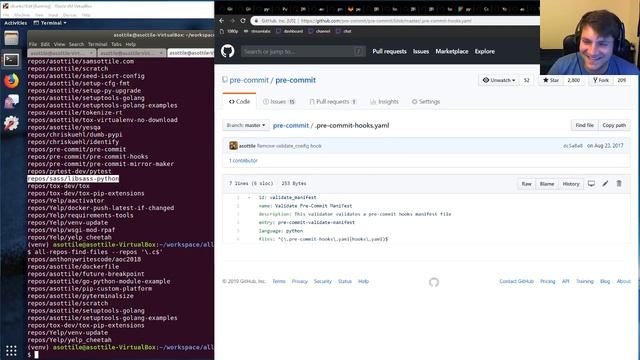Open the Terminal app menu in top bar
This screenshot has width=640, height=360.
coord(50,23)
